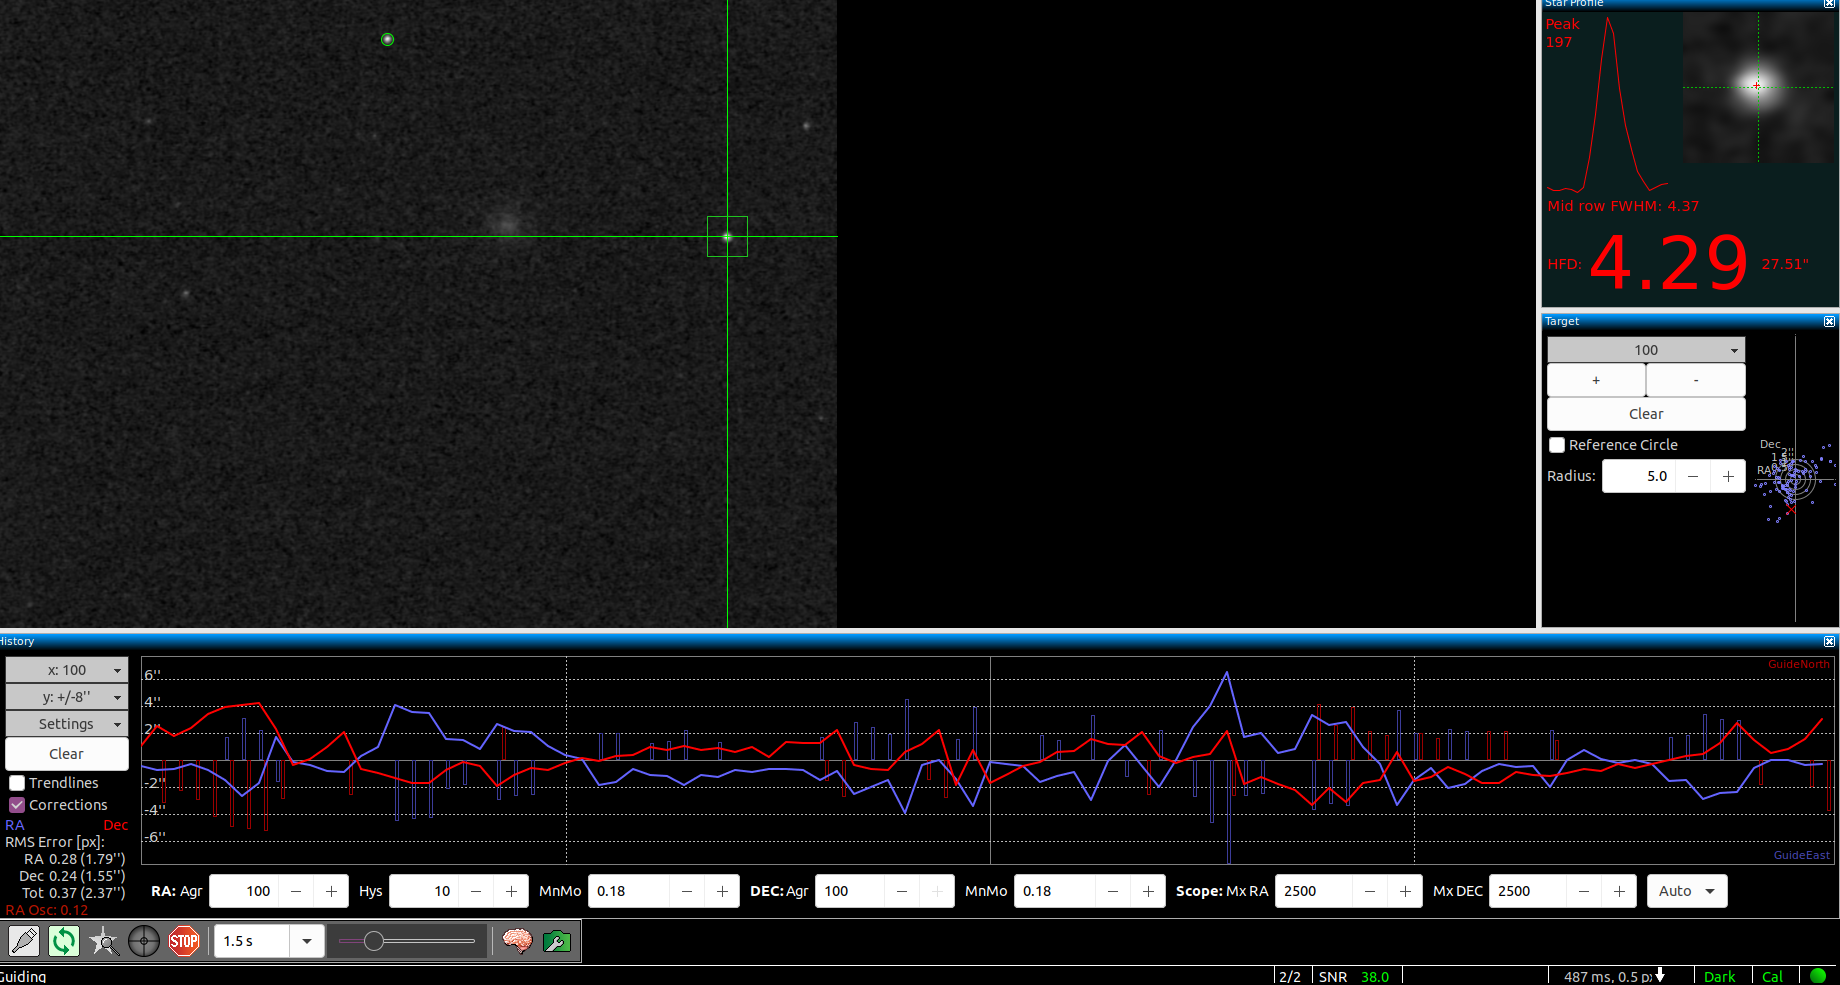The width and height of the screenshot is (1840, 985).
Task: Decrease reference circle Radius
Action: (1693, 476)
